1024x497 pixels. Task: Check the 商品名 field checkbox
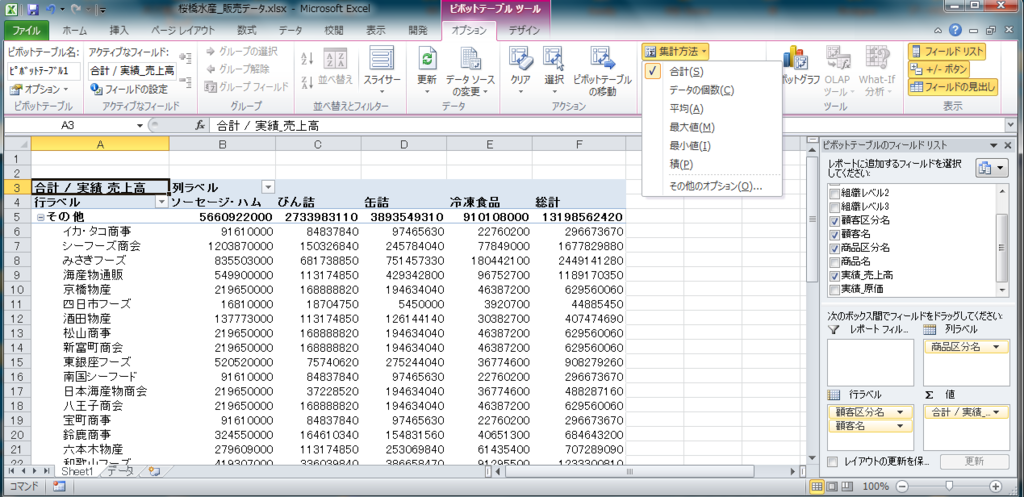coord(835,262)
